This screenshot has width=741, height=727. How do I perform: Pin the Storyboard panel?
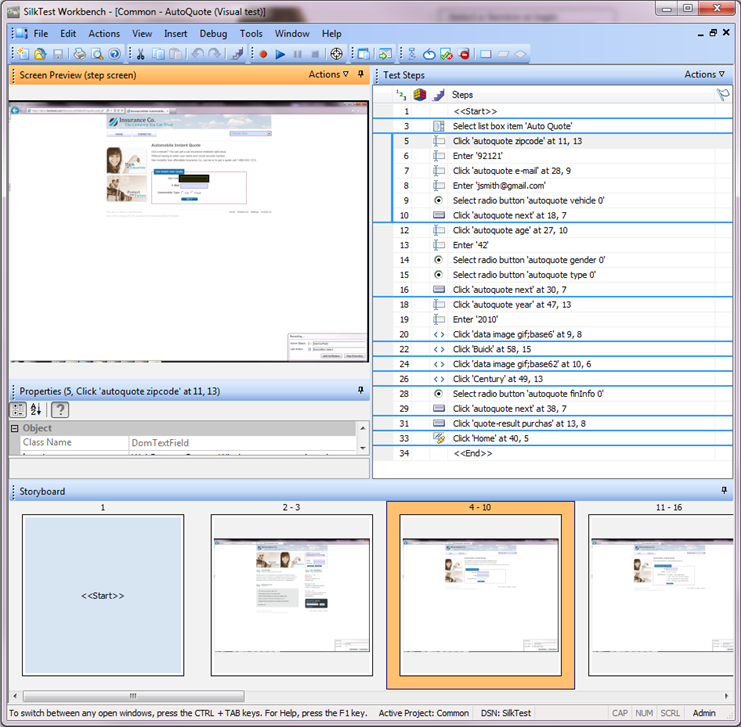point(725,491)
